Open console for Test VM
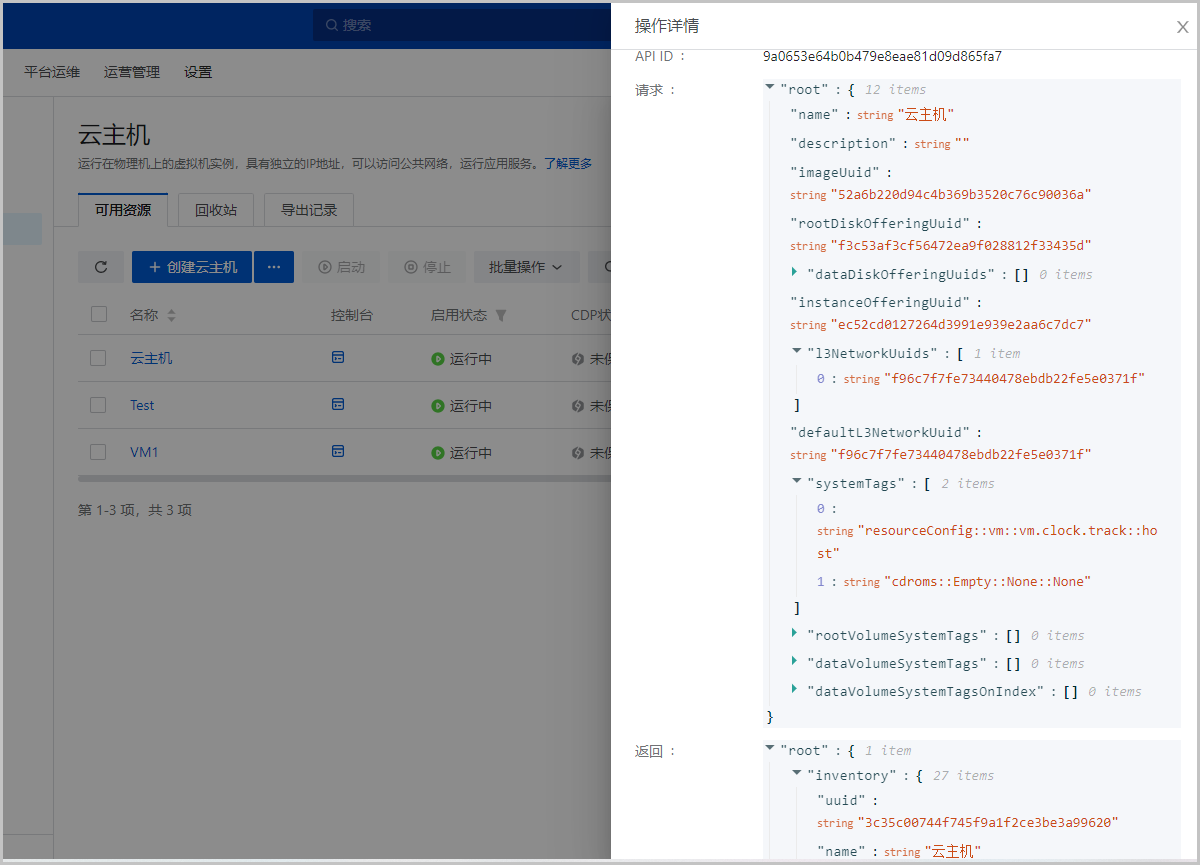 point(338,404)
